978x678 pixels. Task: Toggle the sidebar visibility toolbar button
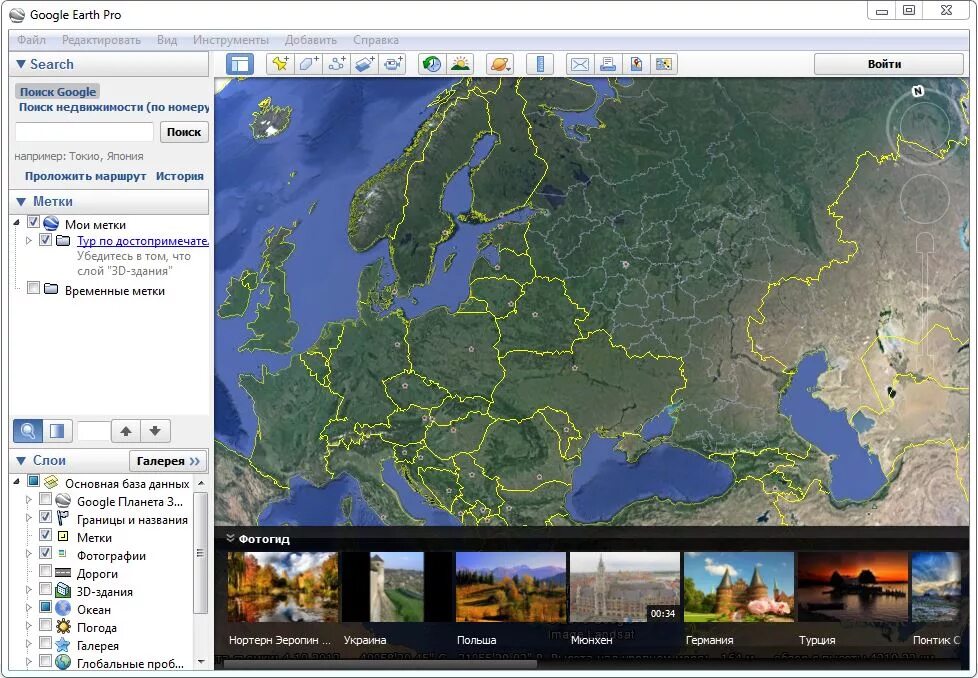point(240,64)
